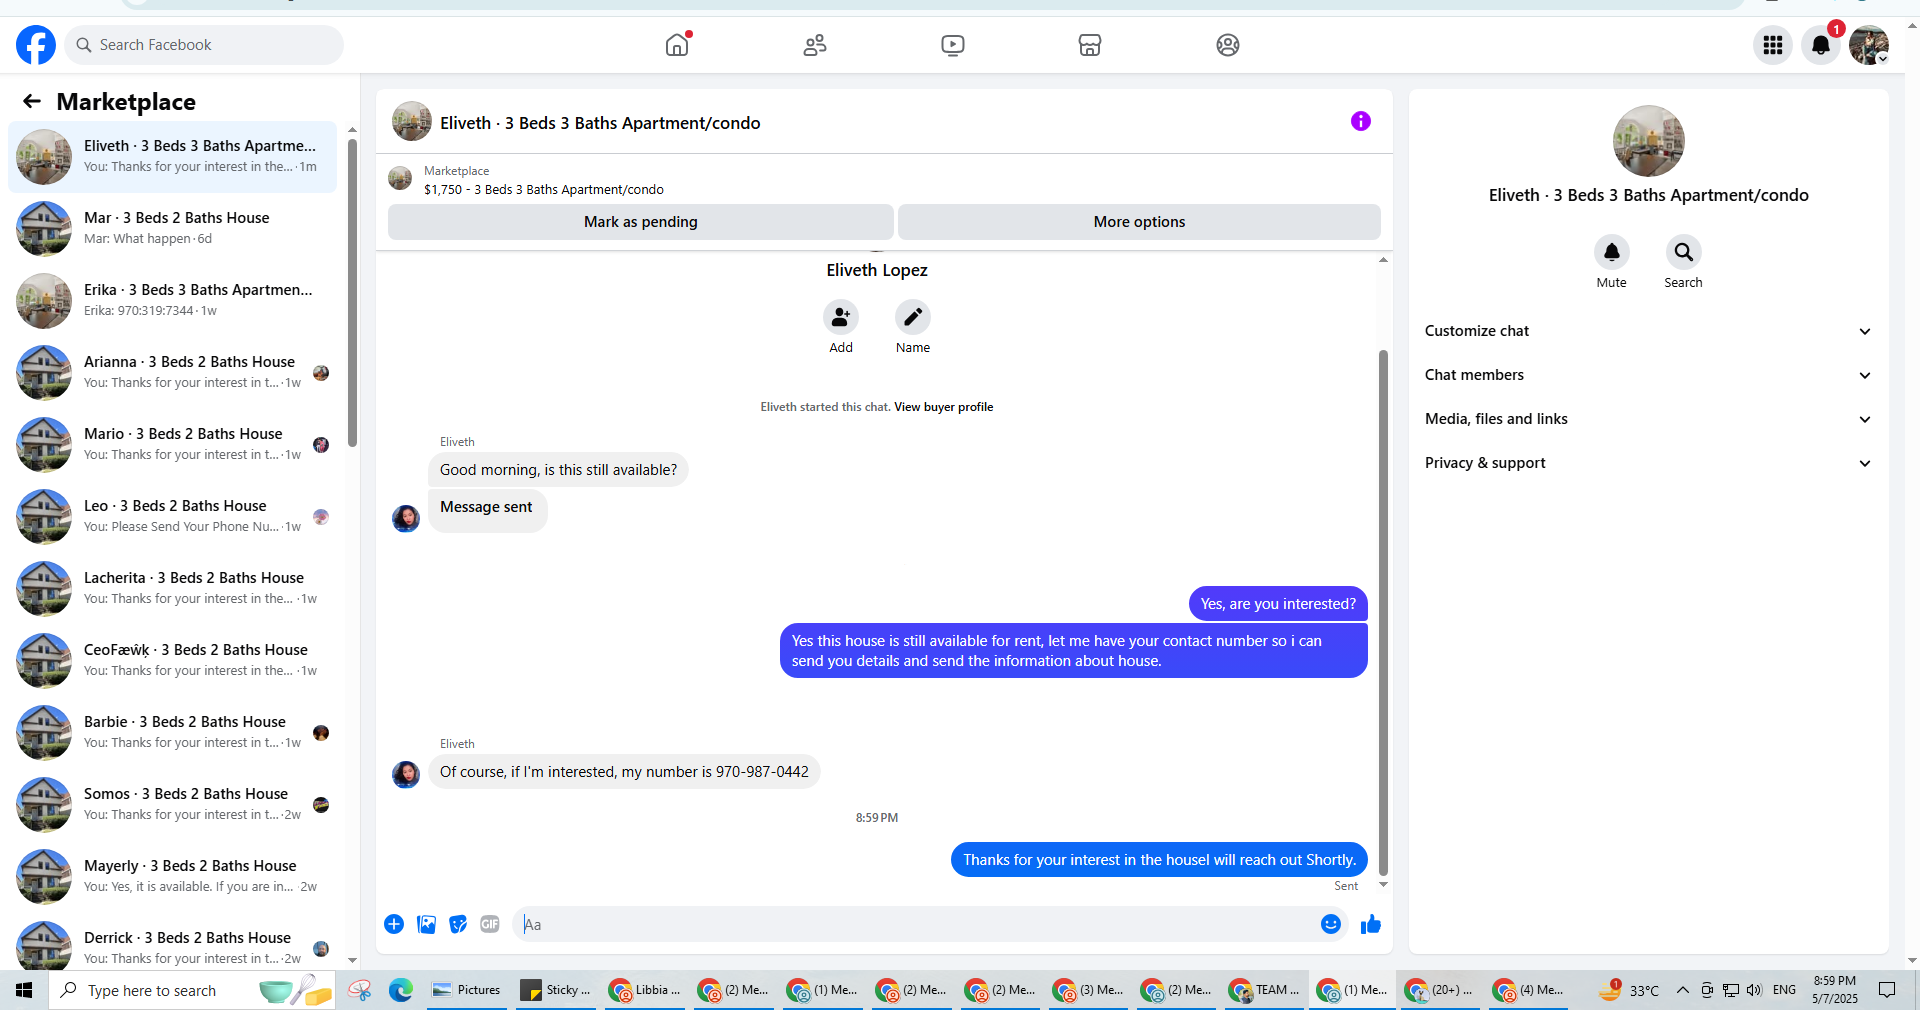Image resolution: width=1920 pixels, height=1010 pixels.
Task: Open the Groups icon in top nav
Action: [x=1228, y=45]
